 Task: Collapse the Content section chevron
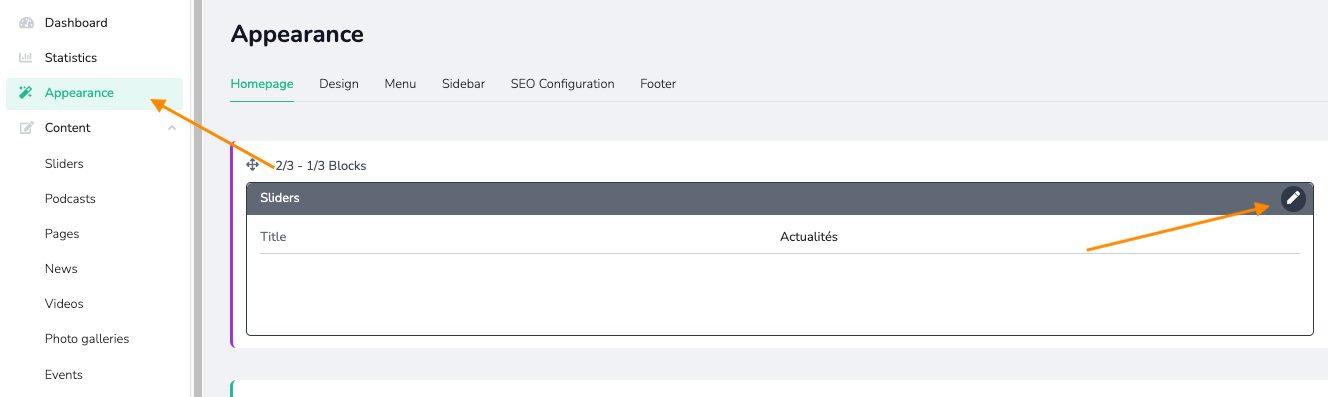click(x=172, y=128)
